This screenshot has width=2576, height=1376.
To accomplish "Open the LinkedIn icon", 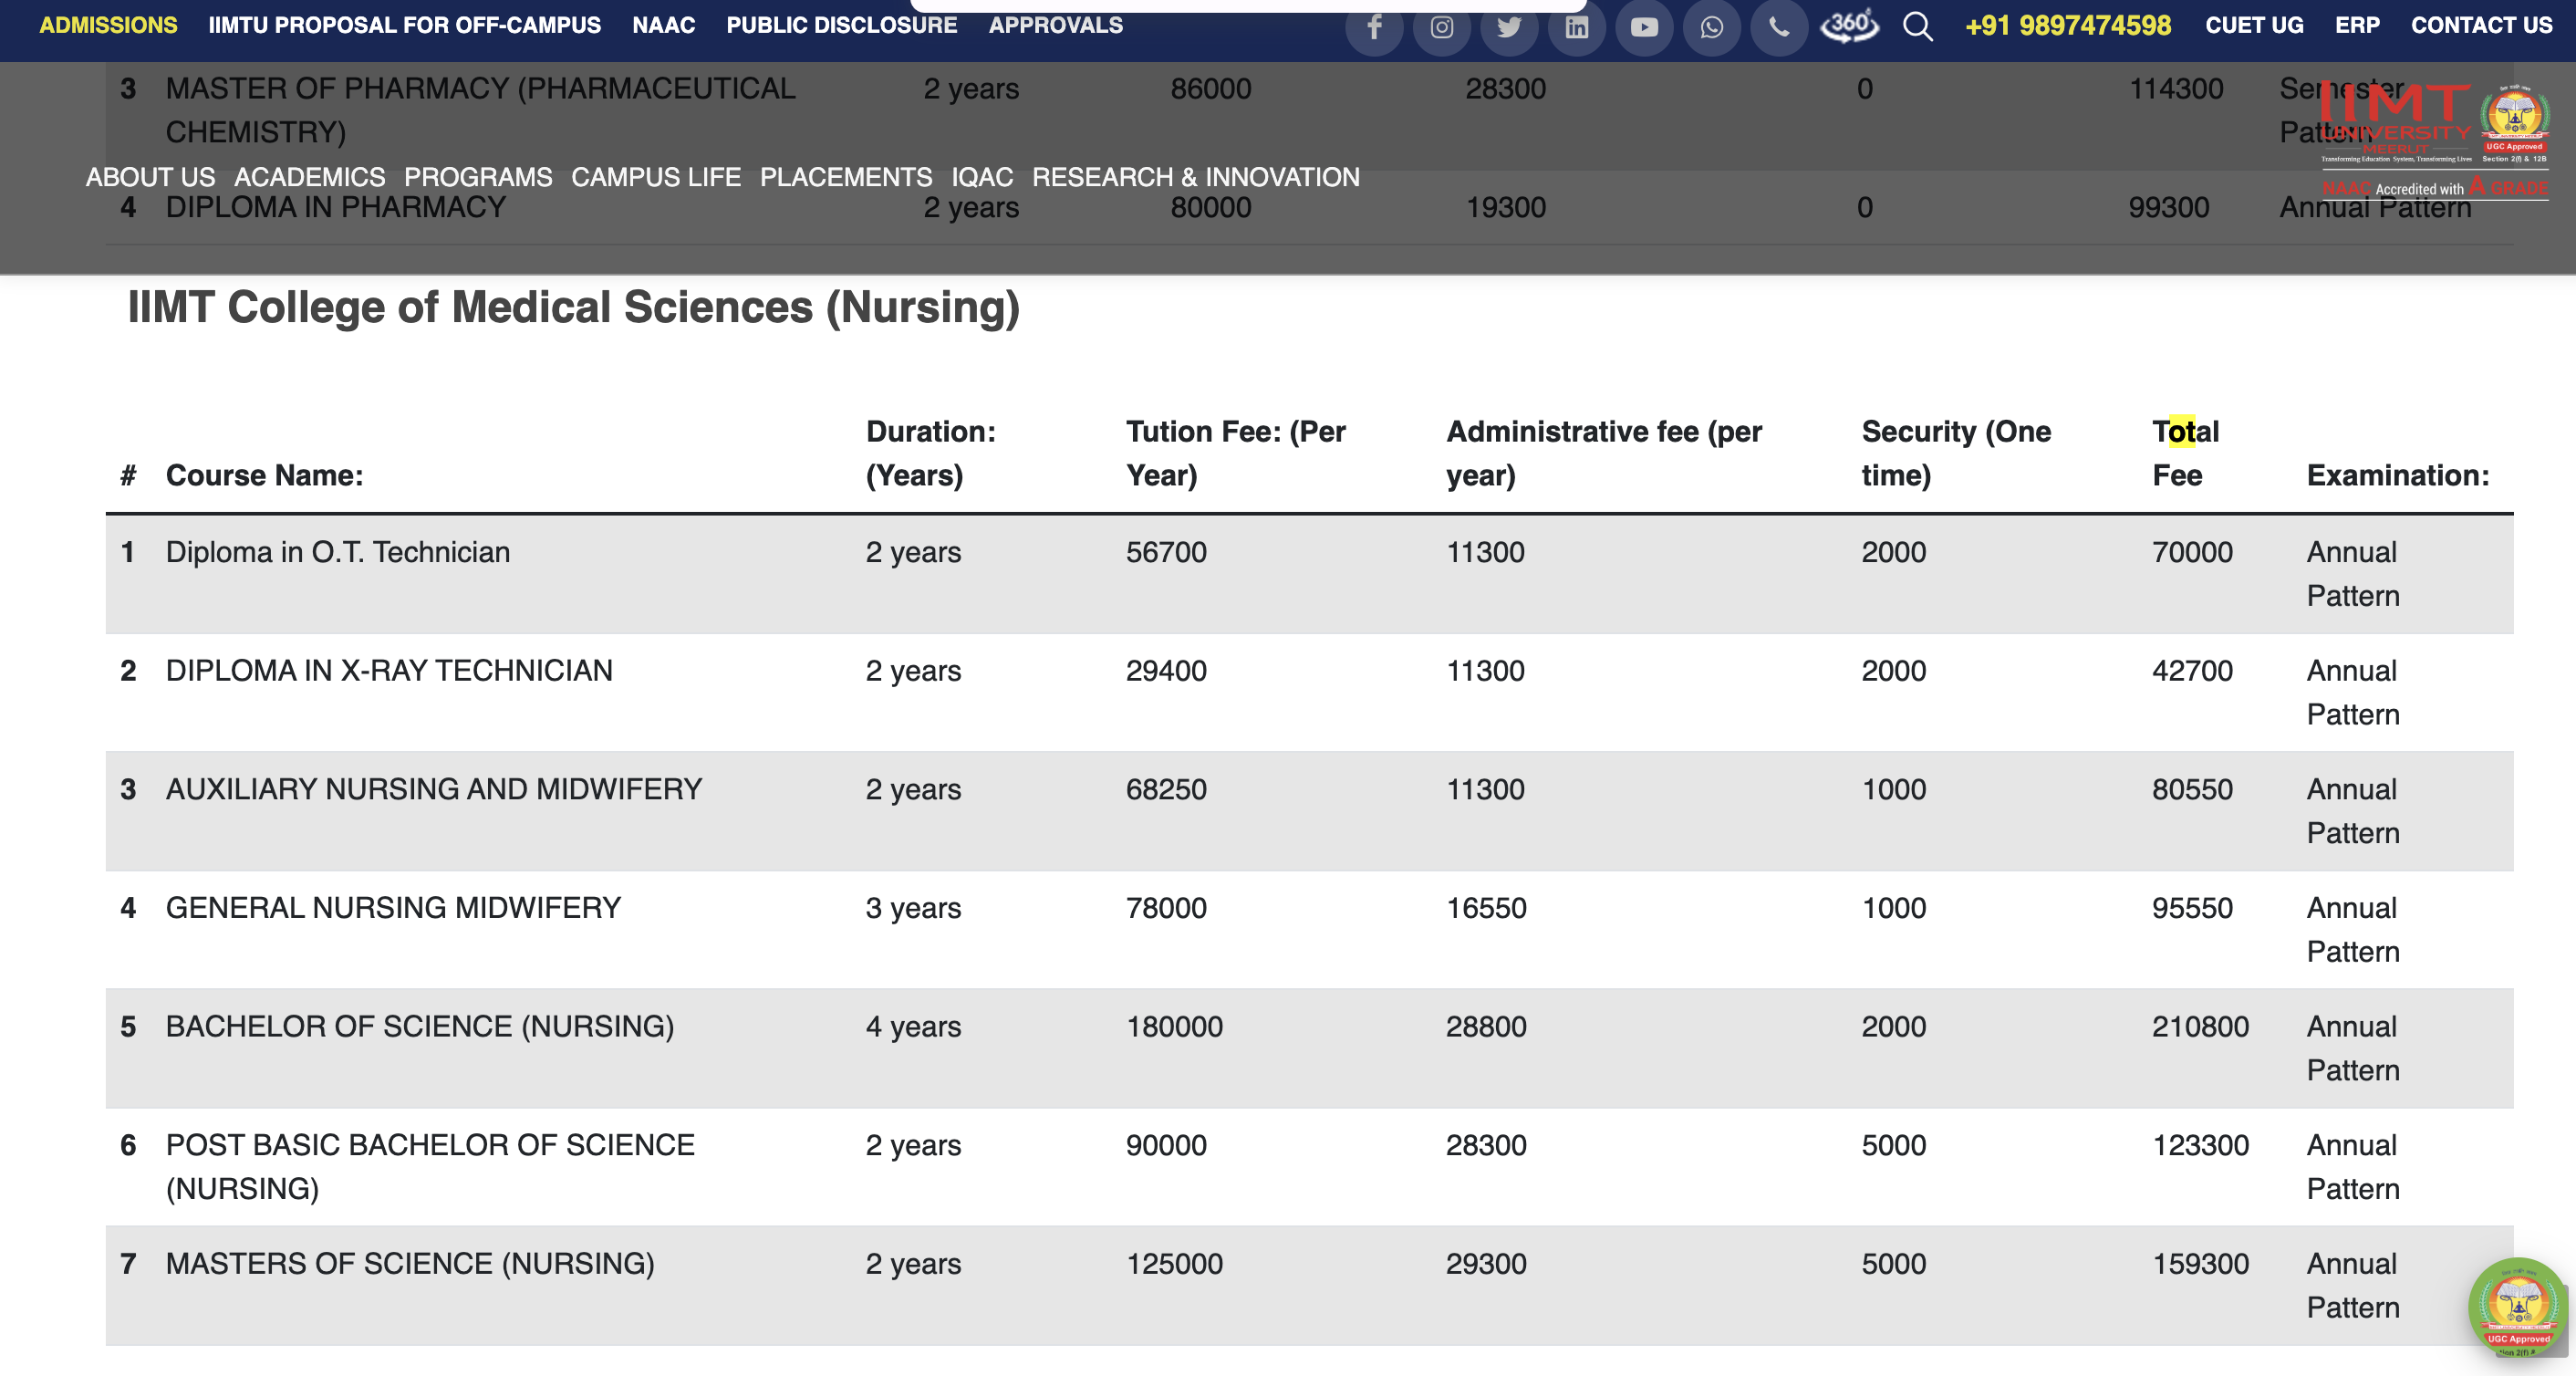I will [1577, 27].
